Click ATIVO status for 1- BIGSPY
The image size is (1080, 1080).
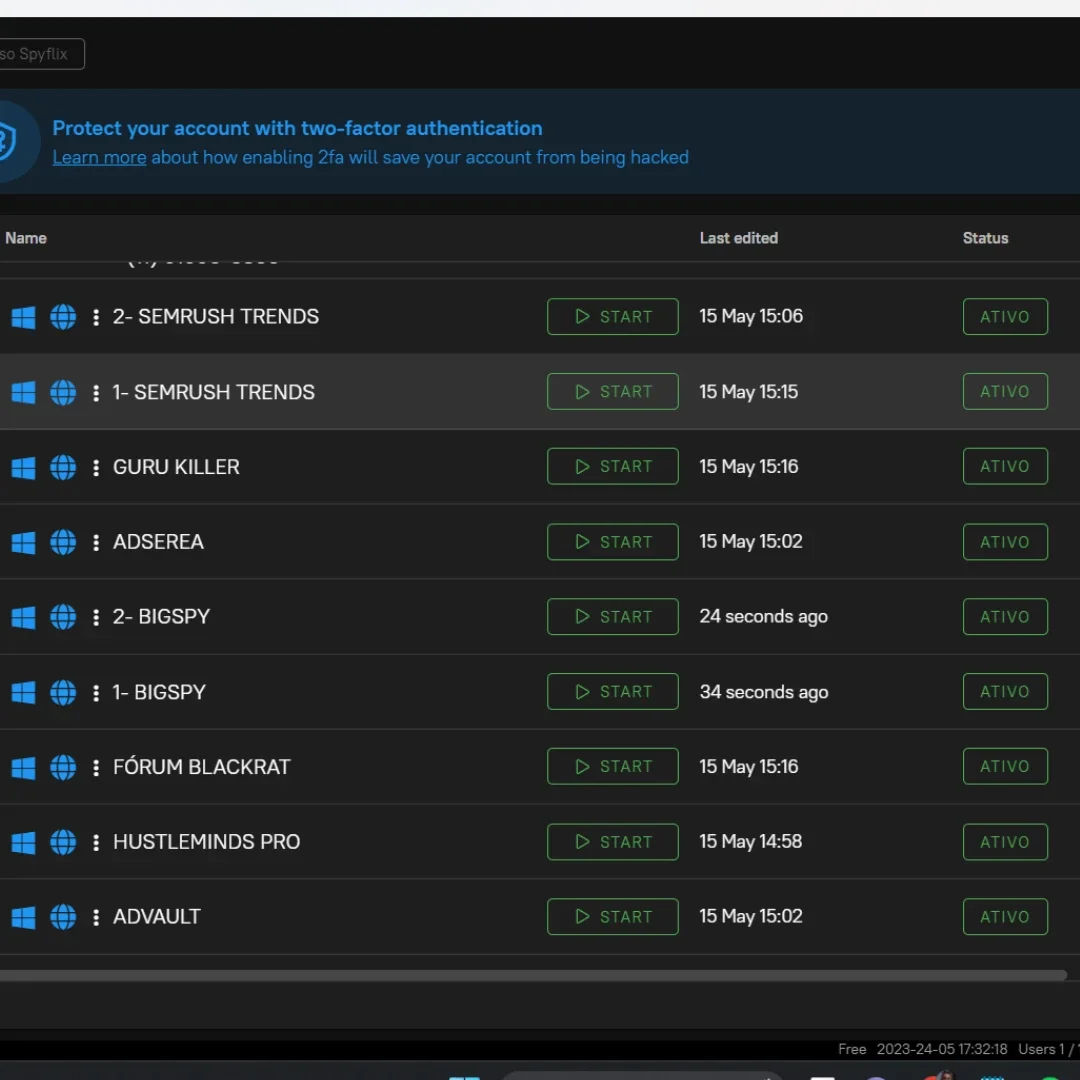(1005, 692)
